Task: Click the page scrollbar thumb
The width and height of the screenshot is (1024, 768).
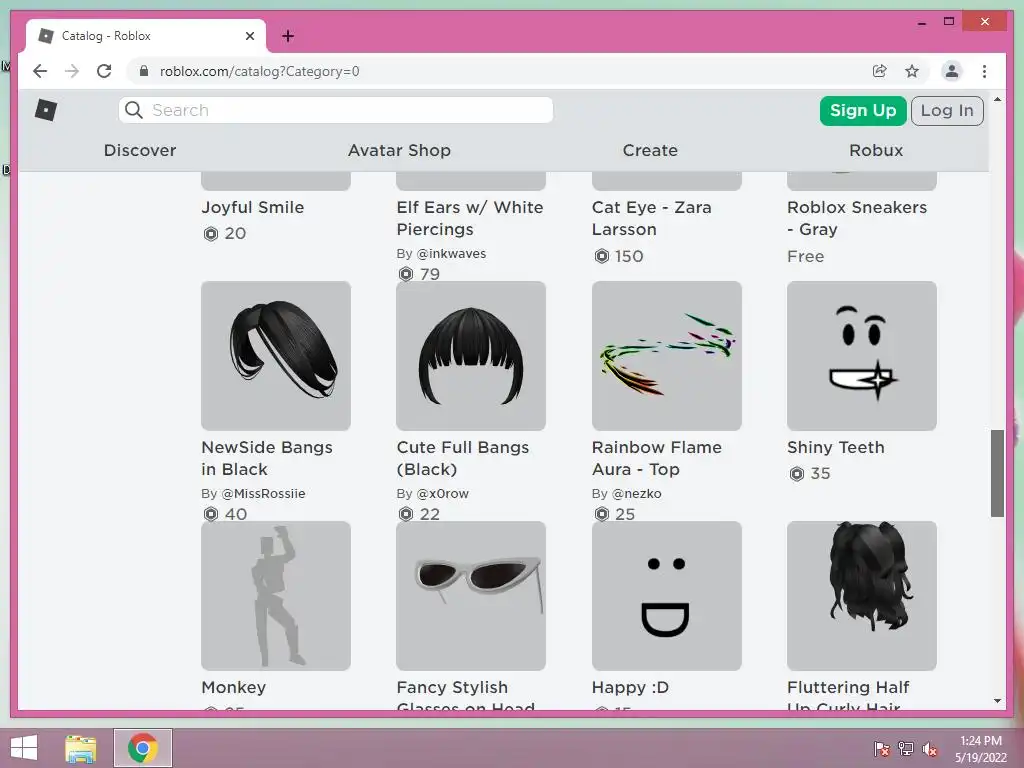Action: (x=997, y=473)
